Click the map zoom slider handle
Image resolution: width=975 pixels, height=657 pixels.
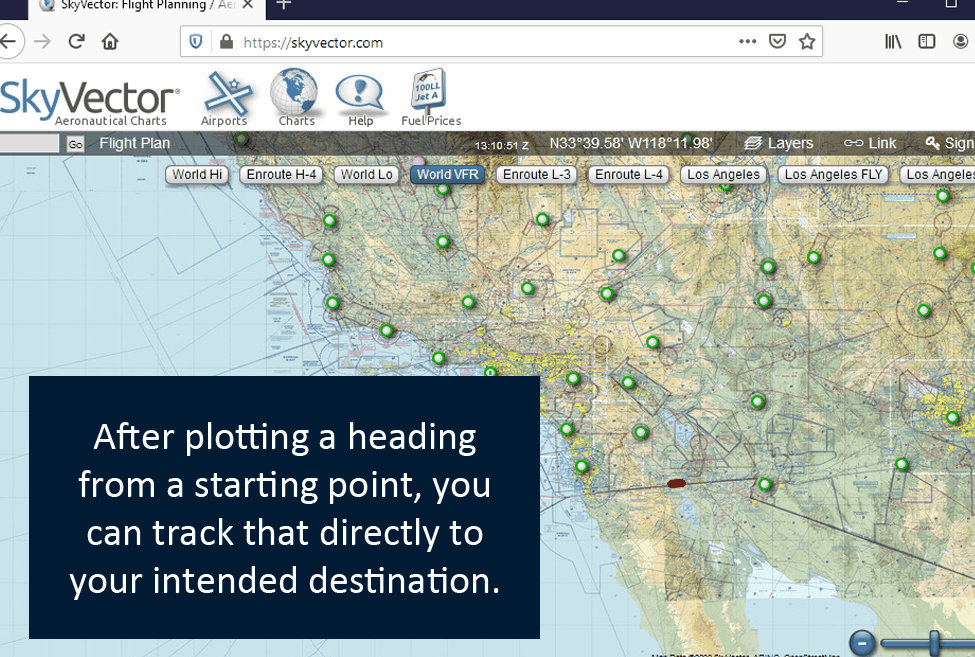click(934, 643)
